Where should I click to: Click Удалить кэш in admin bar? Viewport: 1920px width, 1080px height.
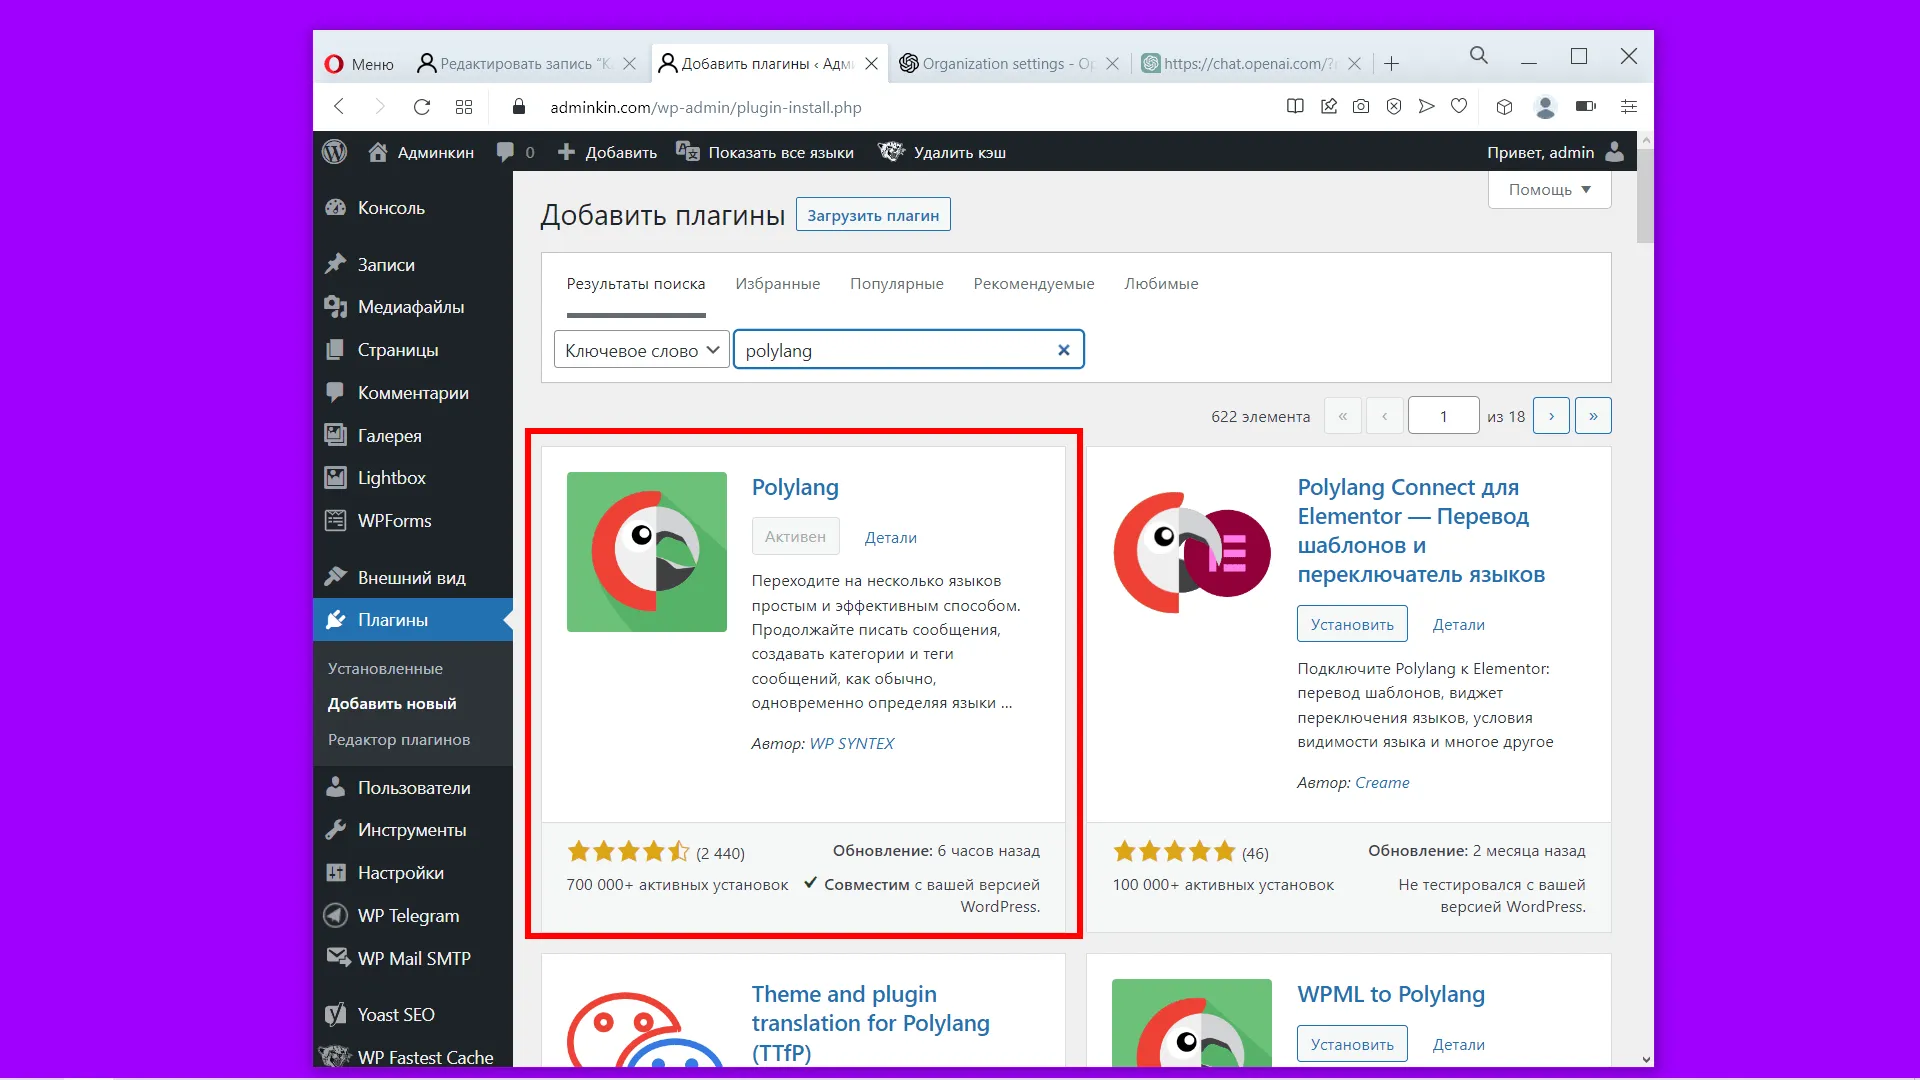(x=942, y=152)
